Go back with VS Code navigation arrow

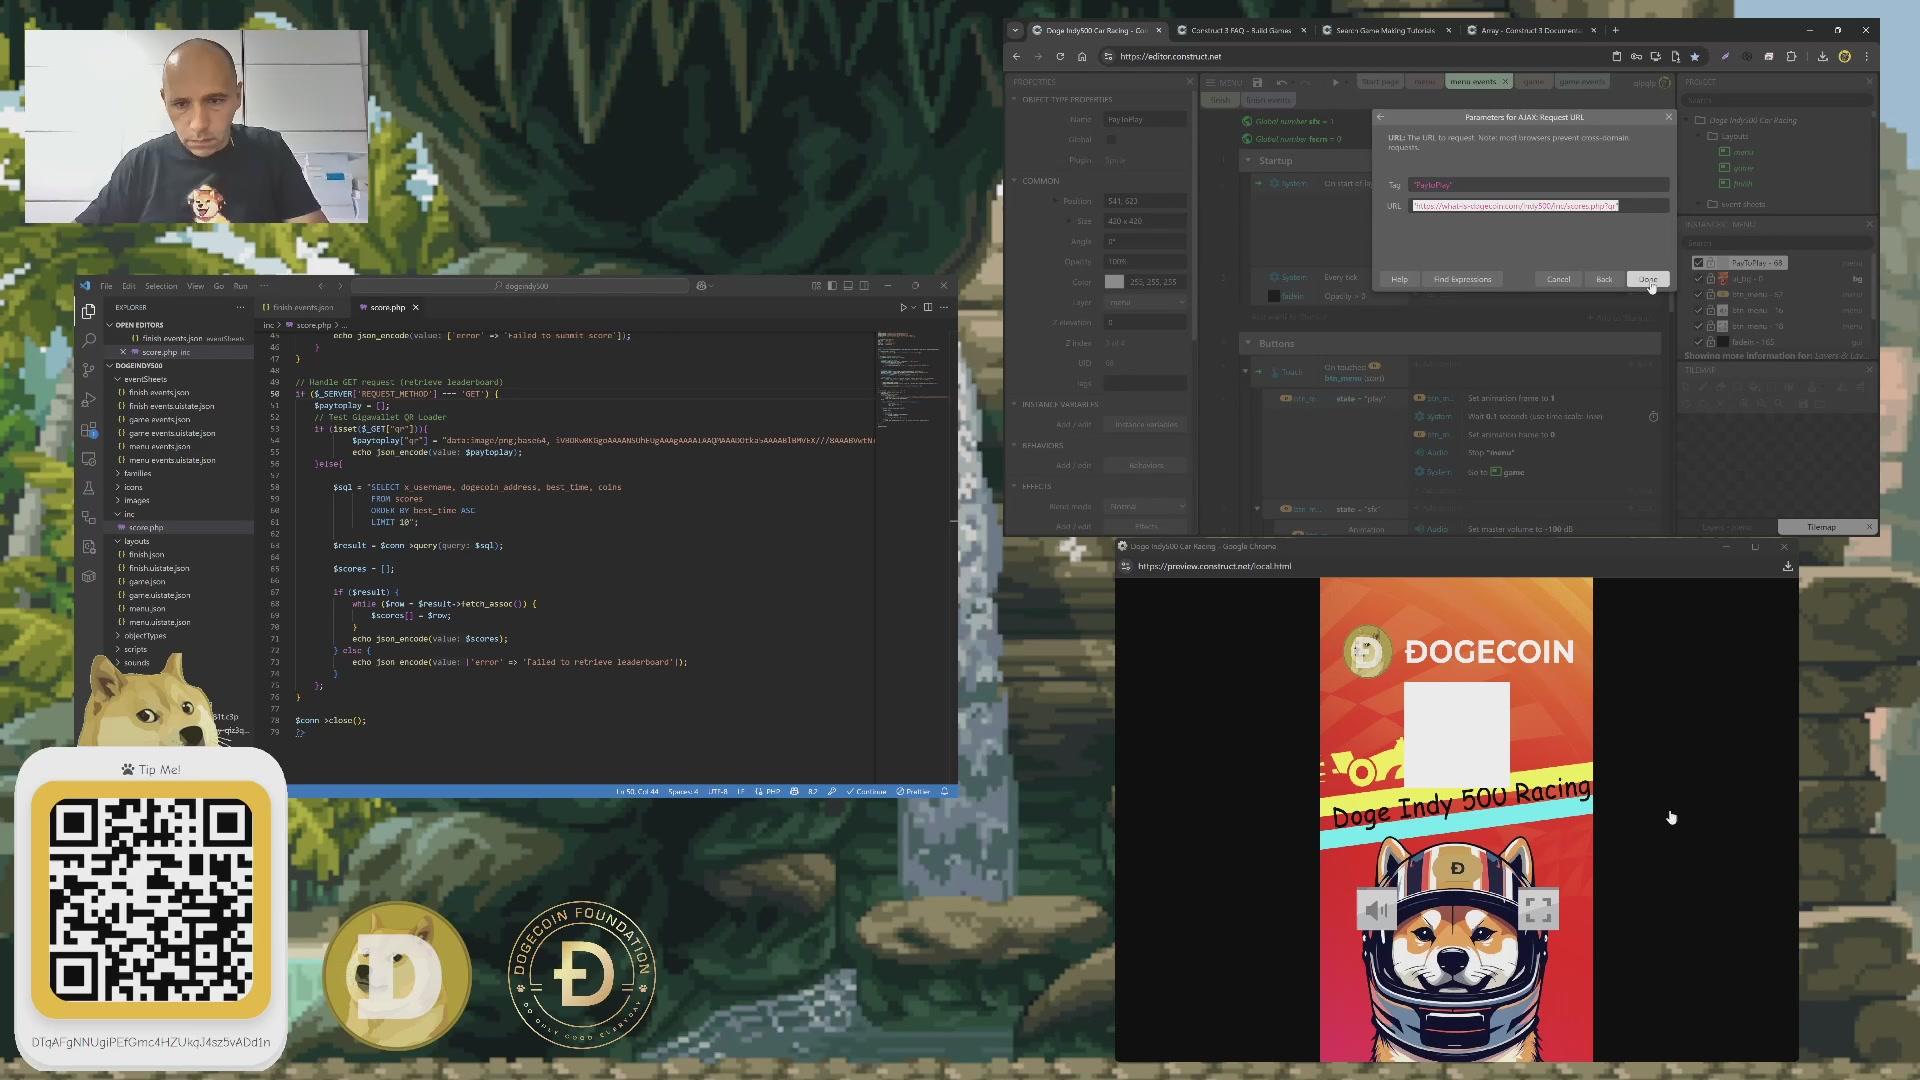pos(321,286)
